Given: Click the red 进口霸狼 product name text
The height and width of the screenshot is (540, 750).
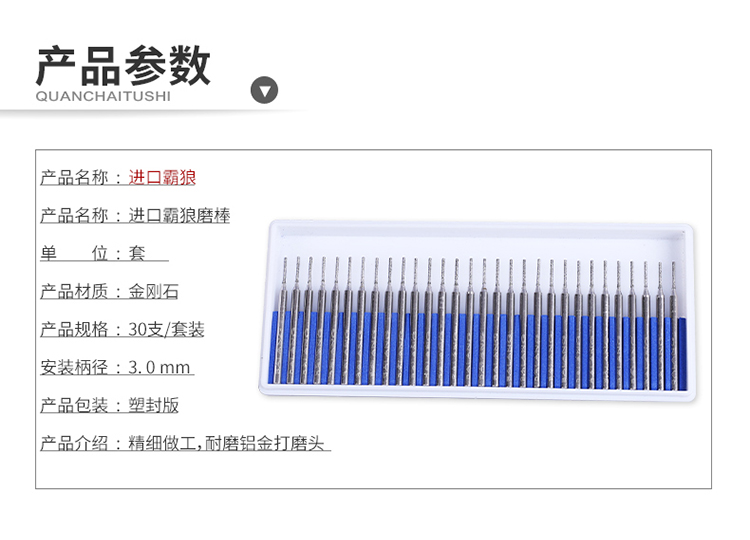Looking at the screenshot, I should point(162,177).
